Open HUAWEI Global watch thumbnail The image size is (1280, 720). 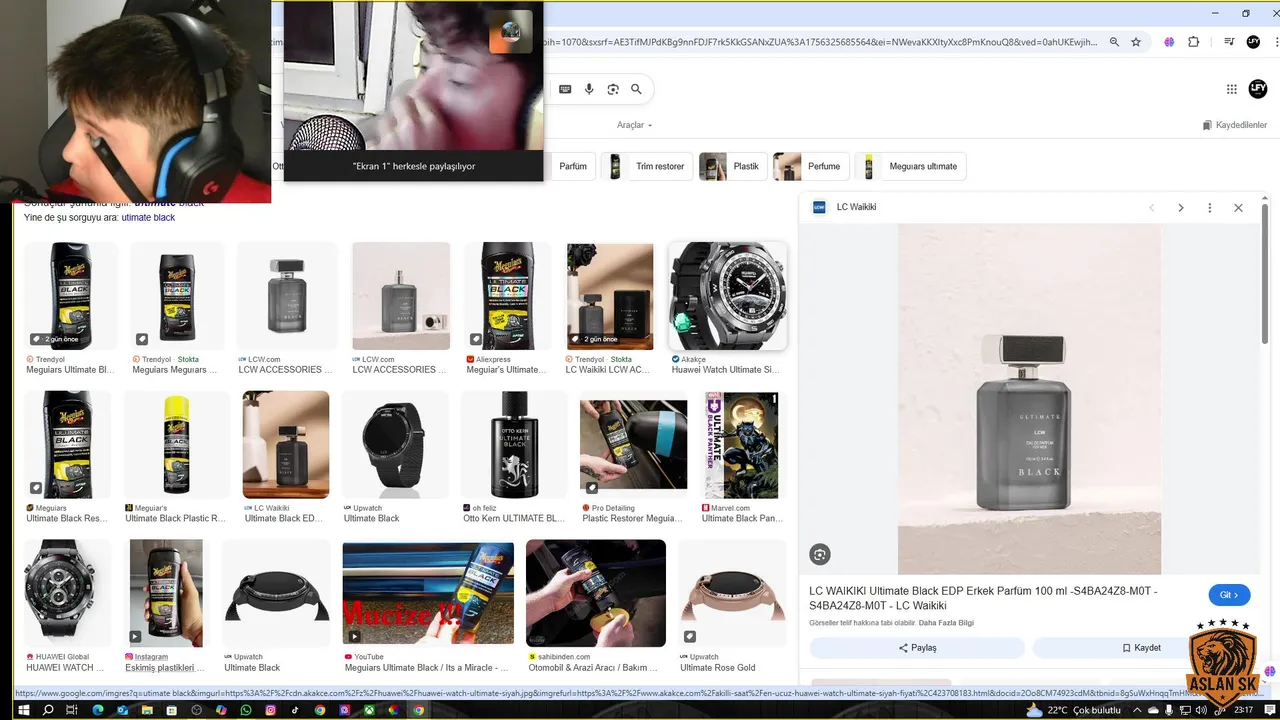pos(66,594)
